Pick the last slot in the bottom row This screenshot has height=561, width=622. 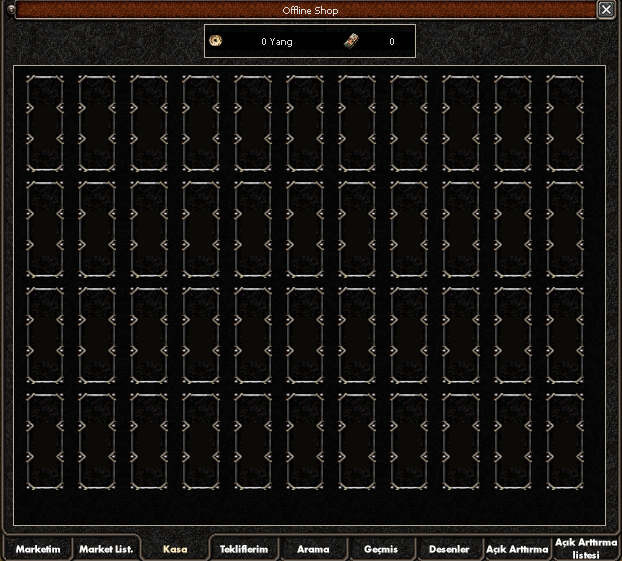coord(565,440)
